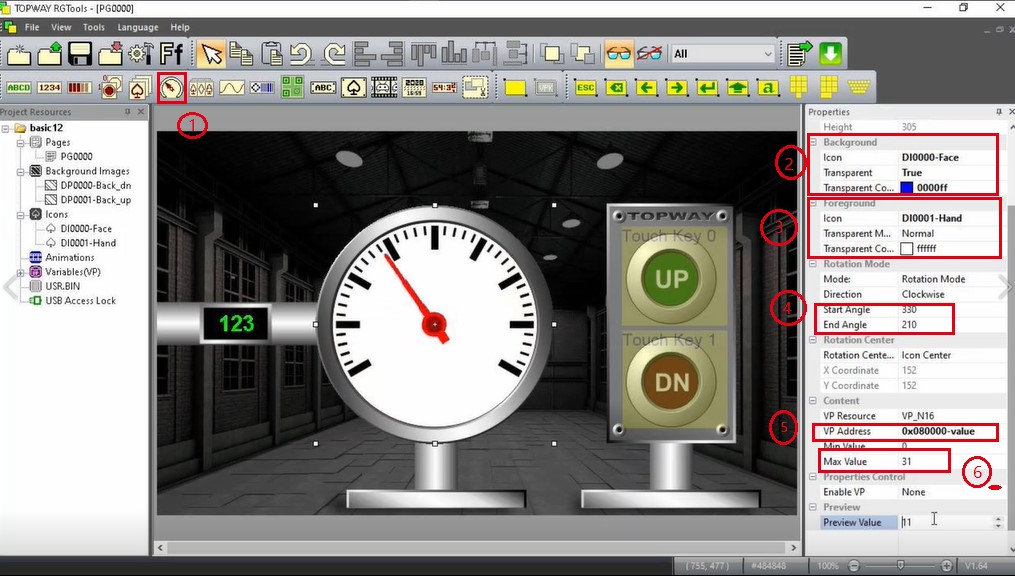Toggle the Properties panel pin
This screenshot has width=1015, height=576.
998,112
